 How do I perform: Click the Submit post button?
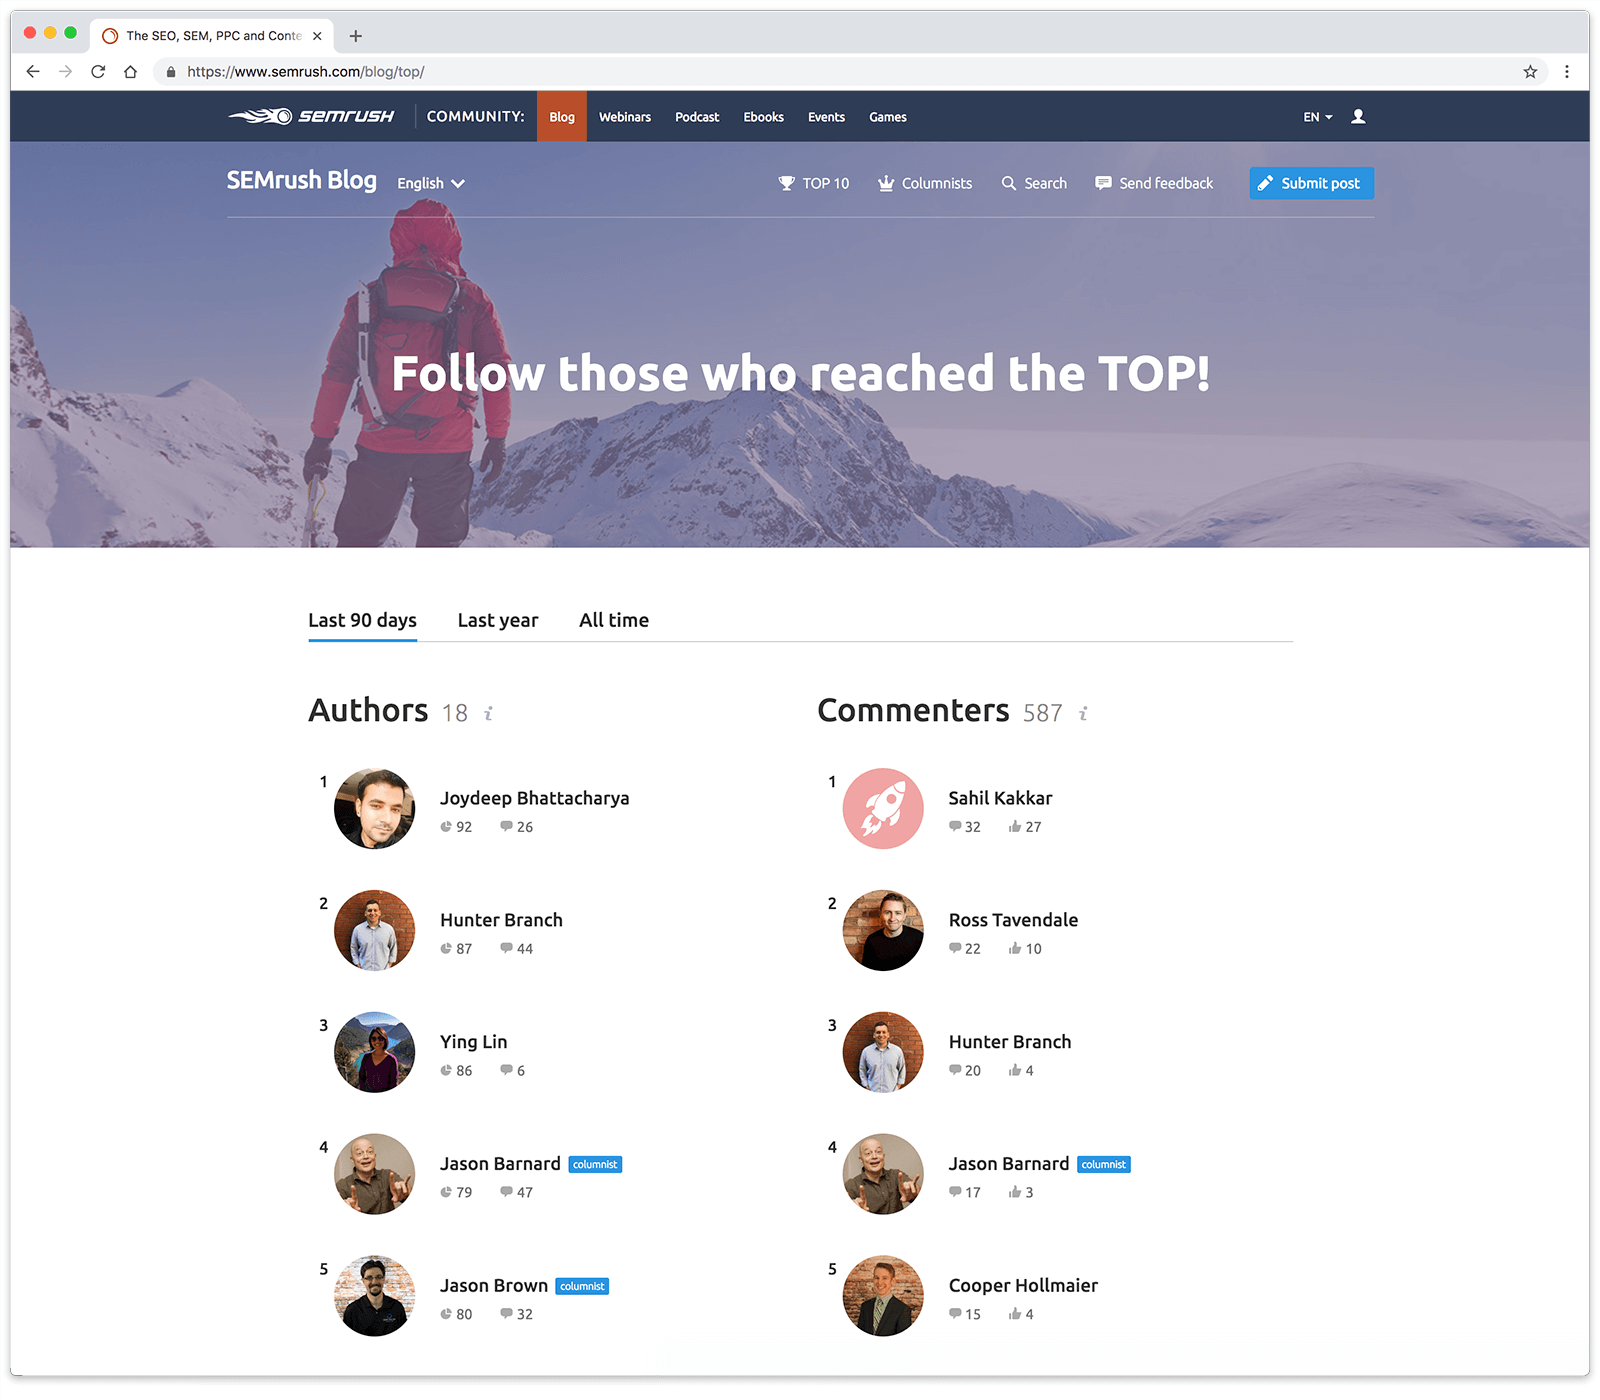pos(1312,183)
